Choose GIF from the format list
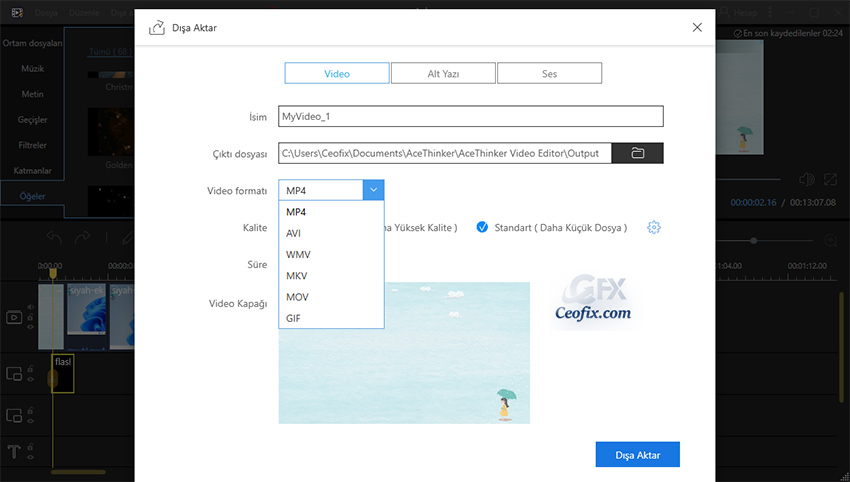 (331, 318)
